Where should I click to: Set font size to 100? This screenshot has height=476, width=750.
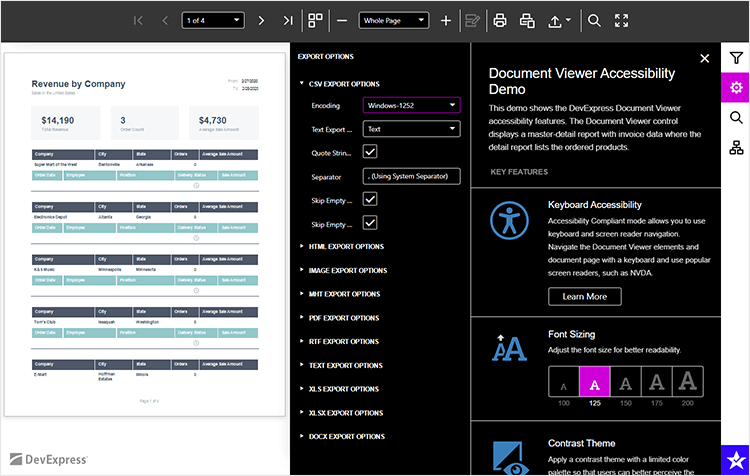coord(563,382)
